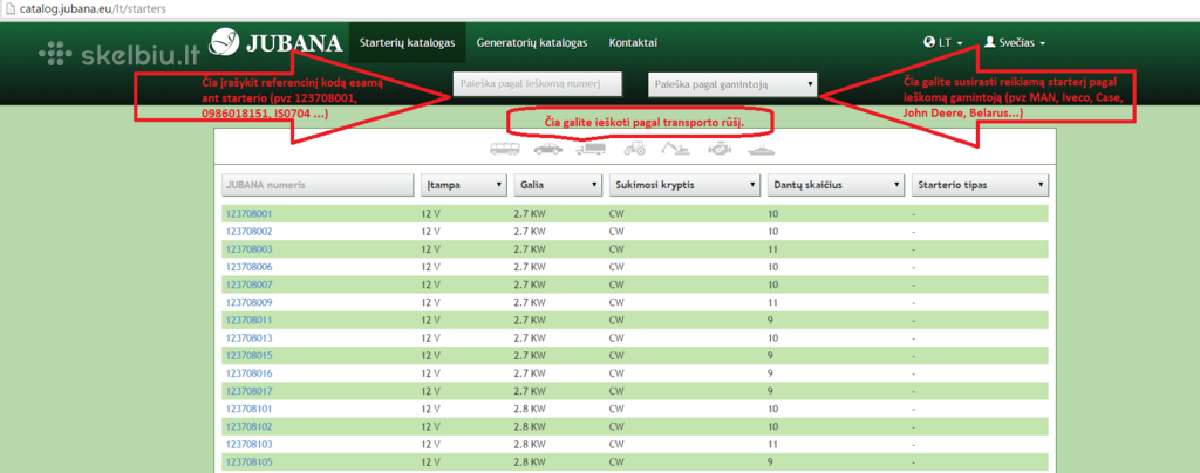1200x473 pixels.
Task: Open starter 123708009
Action: 249,302
